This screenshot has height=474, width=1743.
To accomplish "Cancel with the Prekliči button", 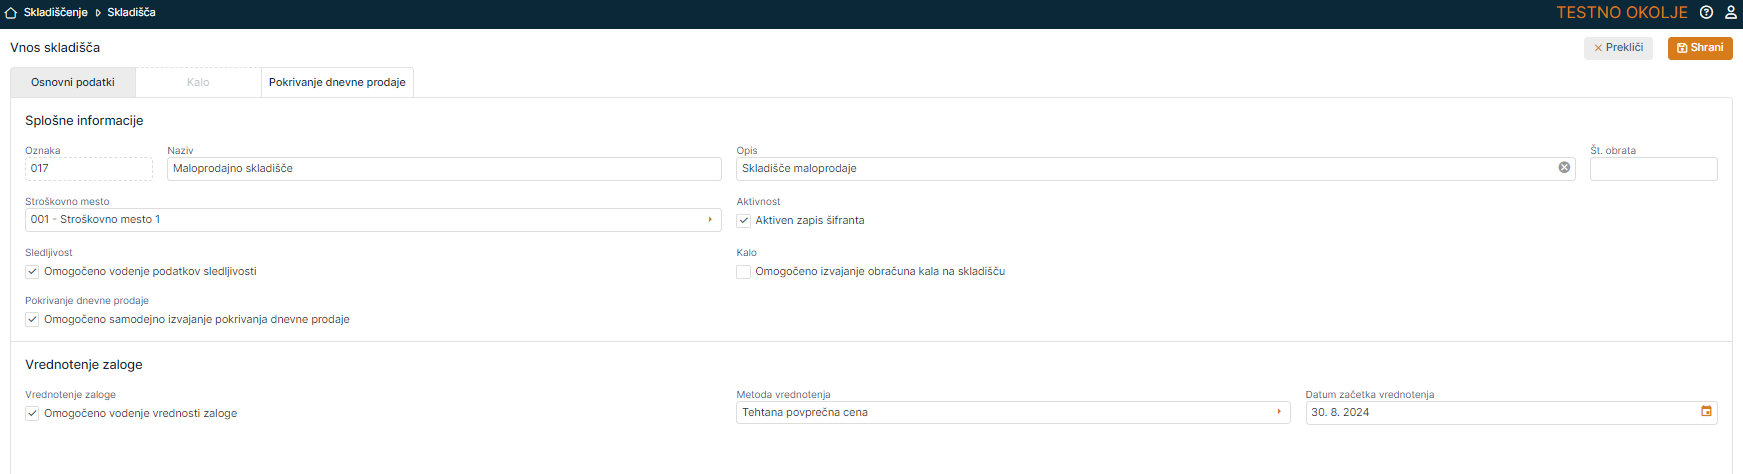I will 1618,48.
